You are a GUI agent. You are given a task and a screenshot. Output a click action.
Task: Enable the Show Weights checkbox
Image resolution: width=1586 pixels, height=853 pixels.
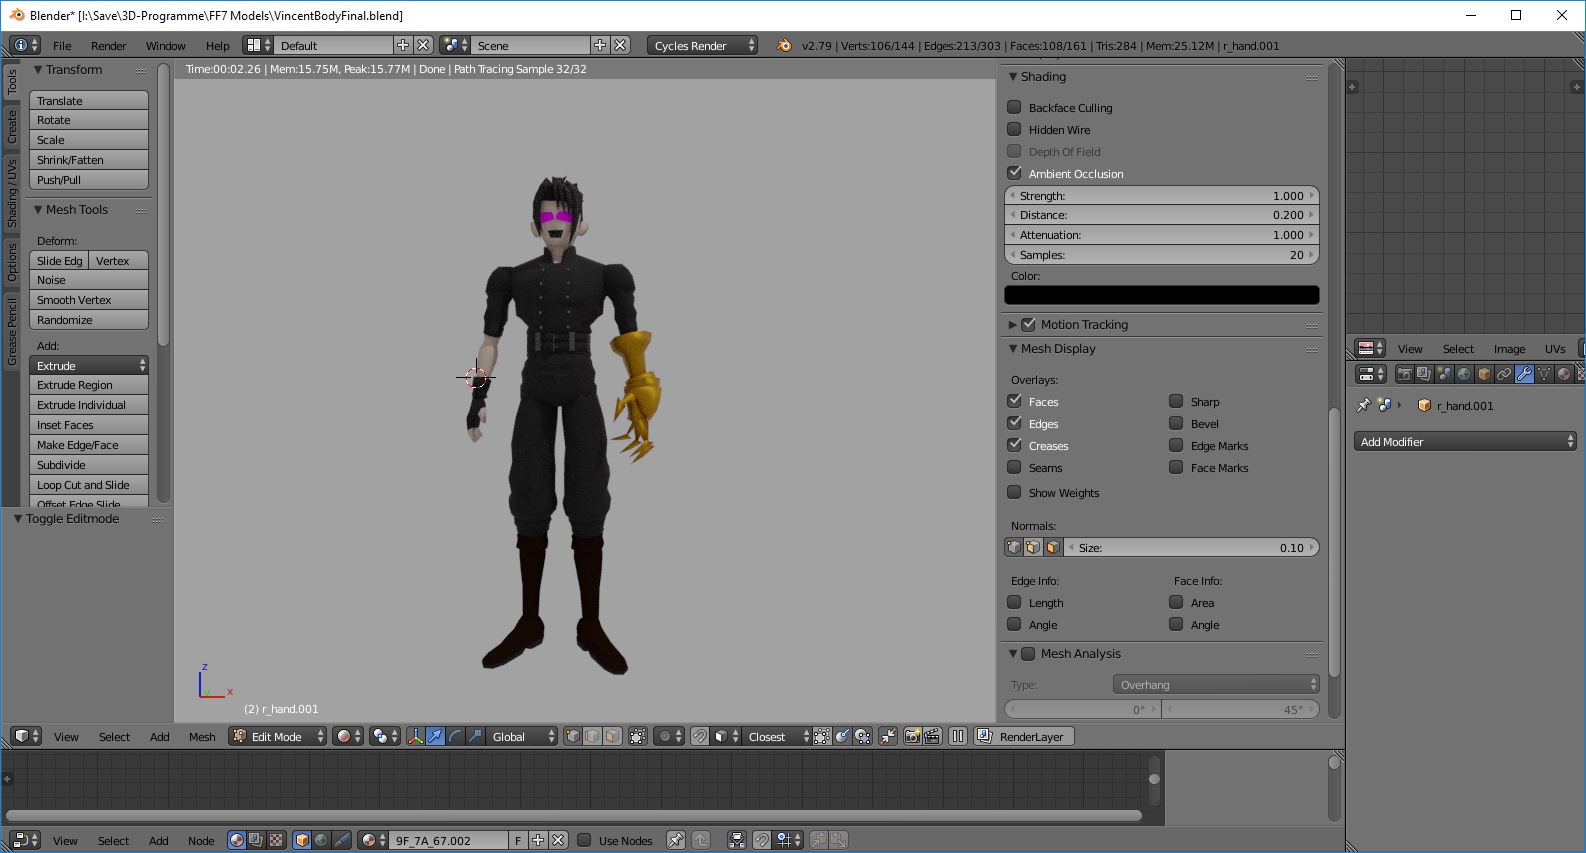(x=1014, y=492)
